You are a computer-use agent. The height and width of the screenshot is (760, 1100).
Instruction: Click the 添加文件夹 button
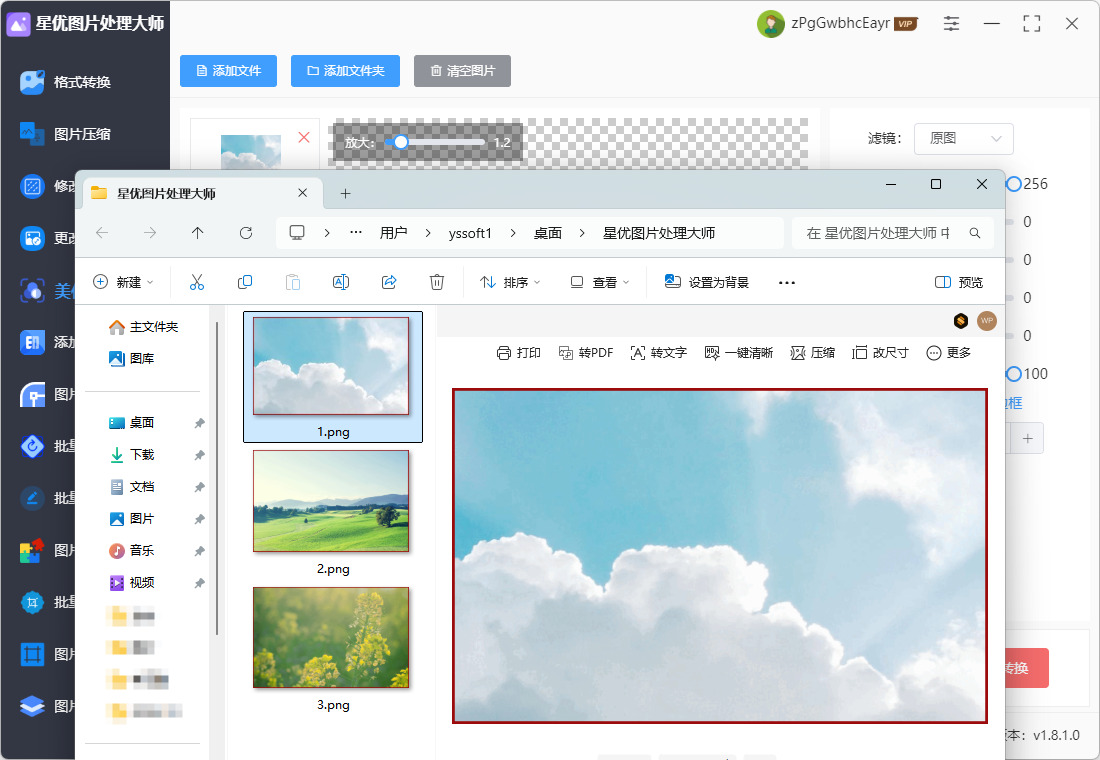(x=345, y=71)
